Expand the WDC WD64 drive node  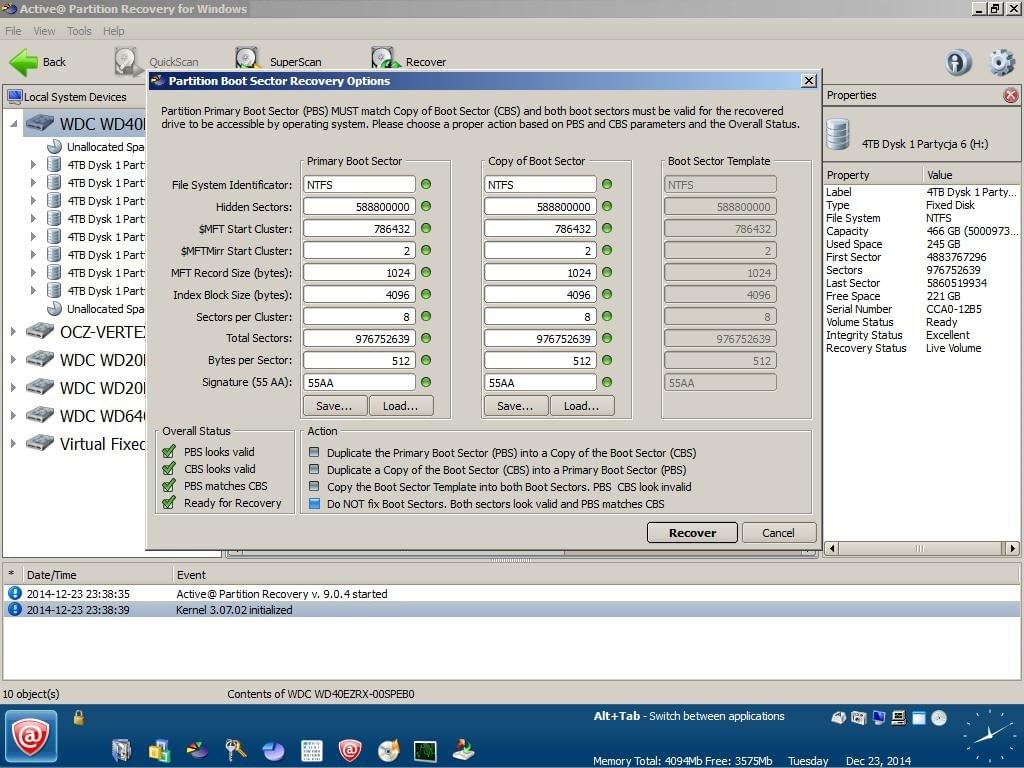(13, 415)
